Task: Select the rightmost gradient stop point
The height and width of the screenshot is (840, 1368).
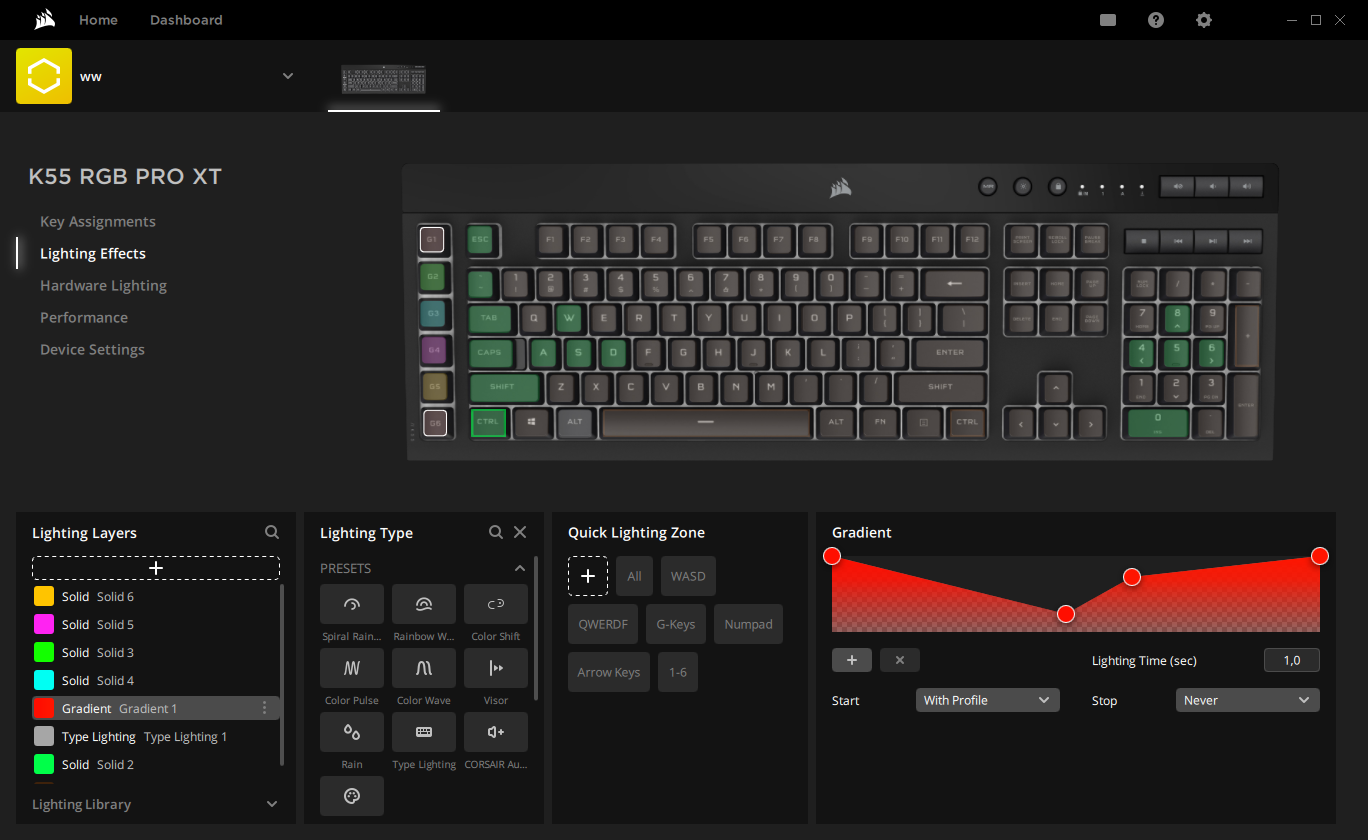Action: coord(1319,556)
